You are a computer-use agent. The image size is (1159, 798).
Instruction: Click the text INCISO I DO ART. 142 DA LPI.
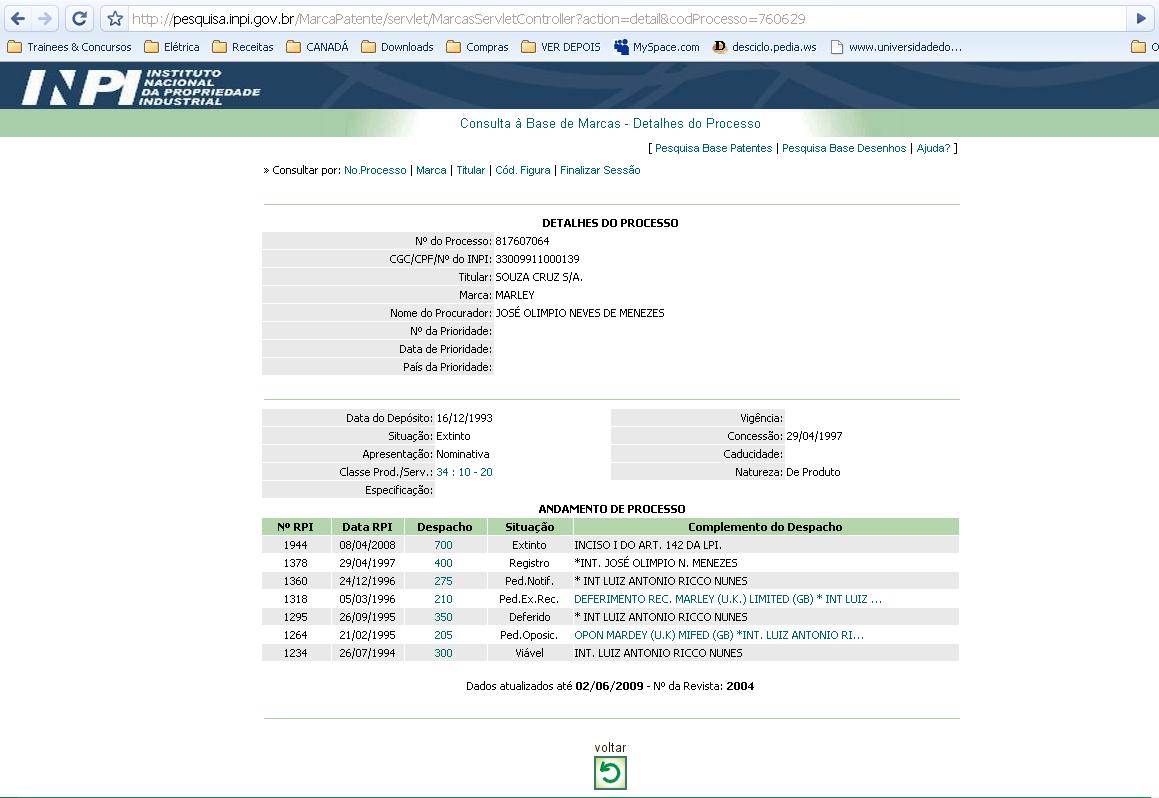648,545
